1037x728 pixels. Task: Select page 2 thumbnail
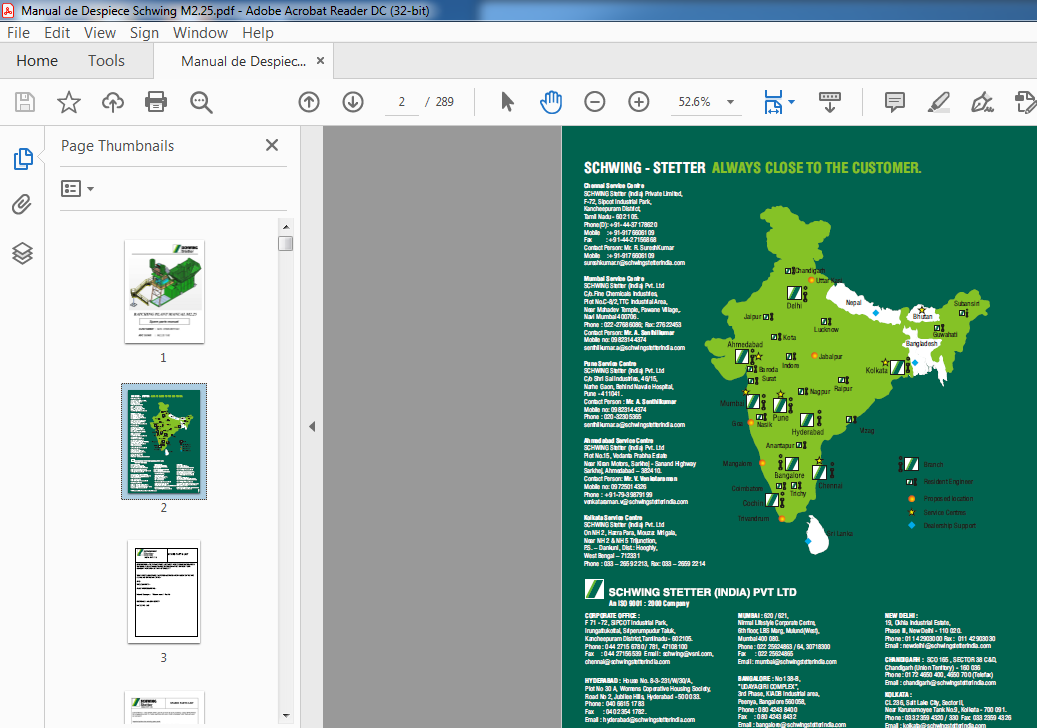(x=164, y=441)
